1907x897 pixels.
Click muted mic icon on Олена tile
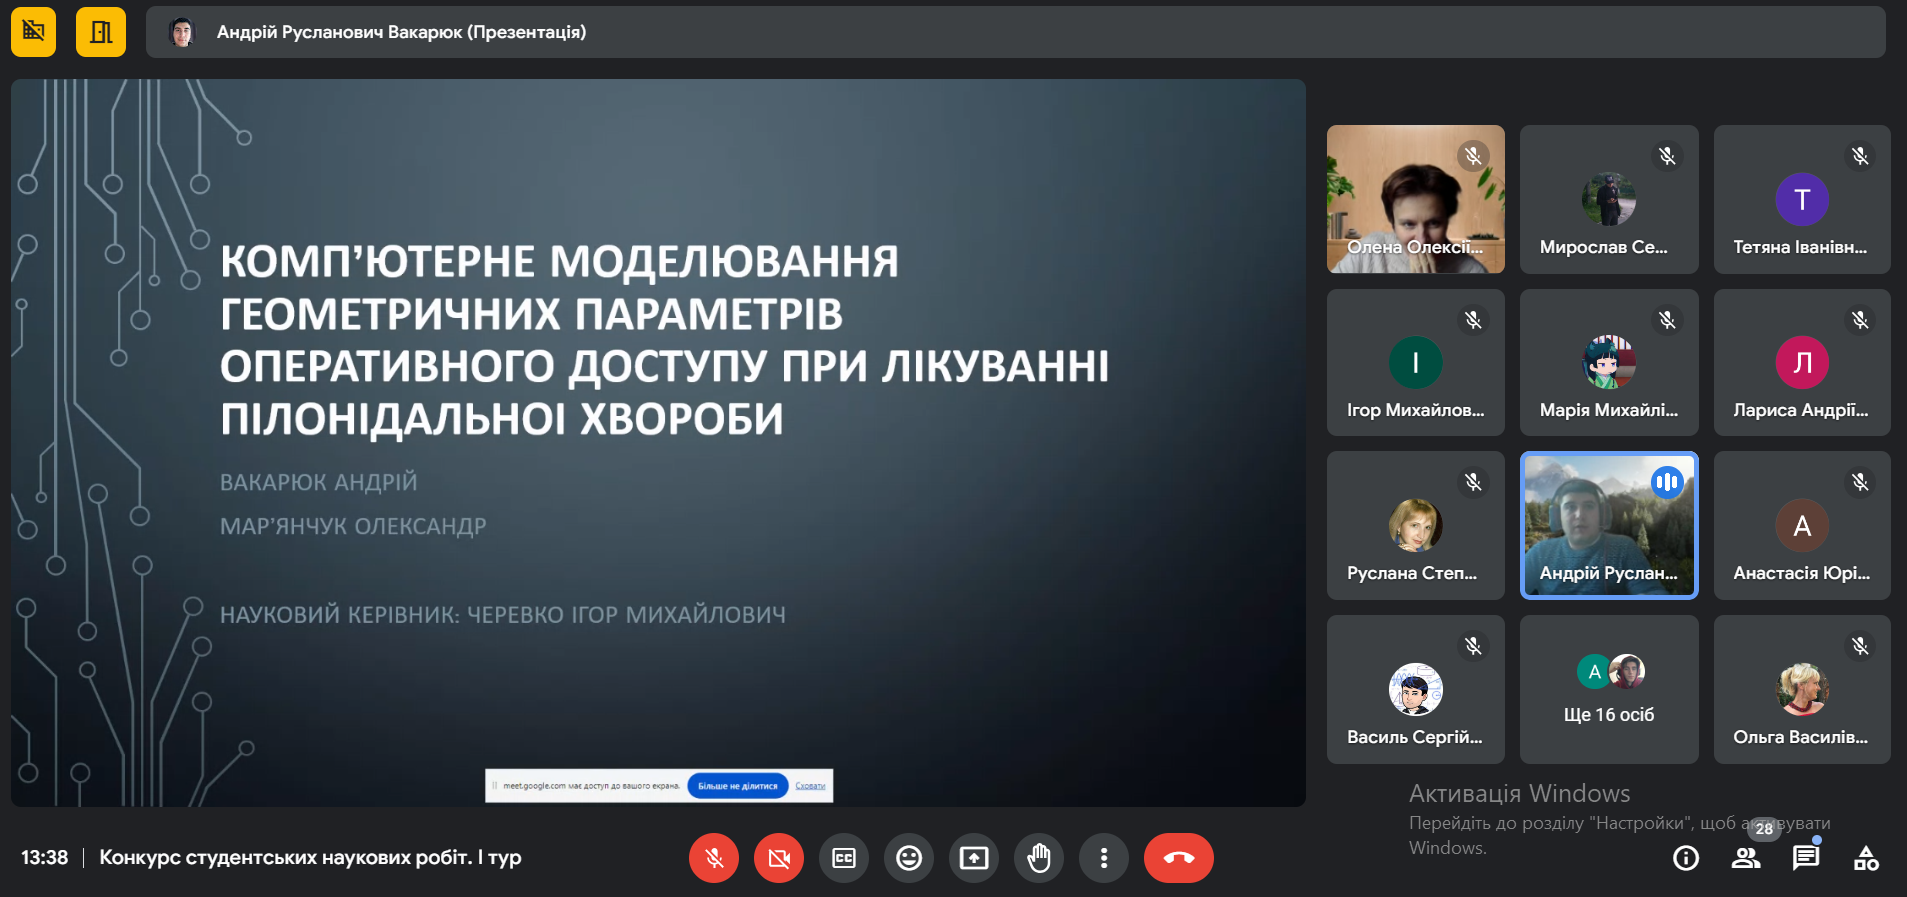[1473, 156]
